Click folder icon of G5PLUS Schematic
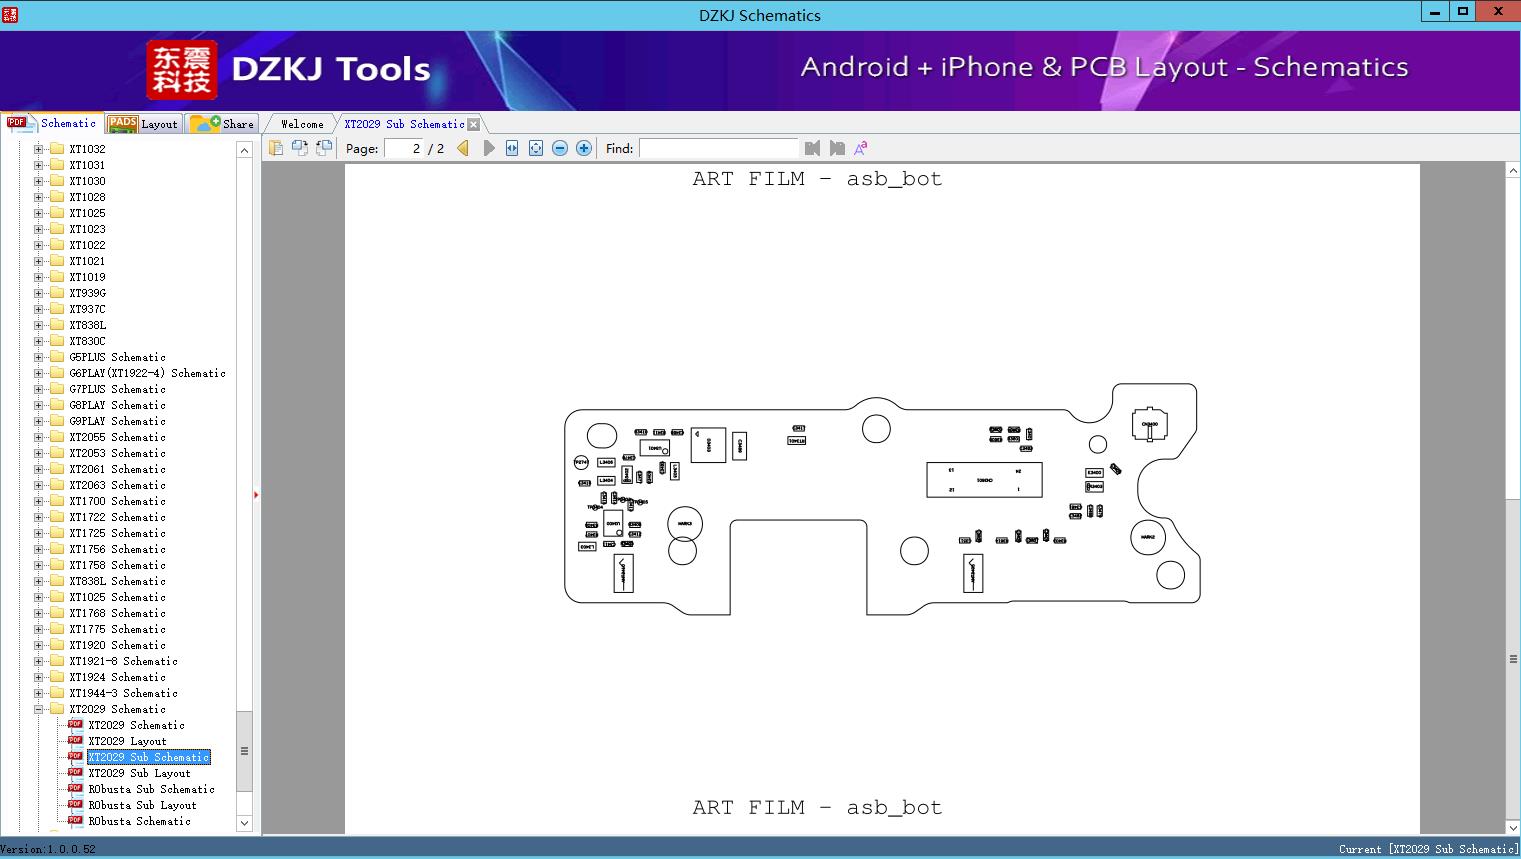1521x859 pixels. (57, 357)
